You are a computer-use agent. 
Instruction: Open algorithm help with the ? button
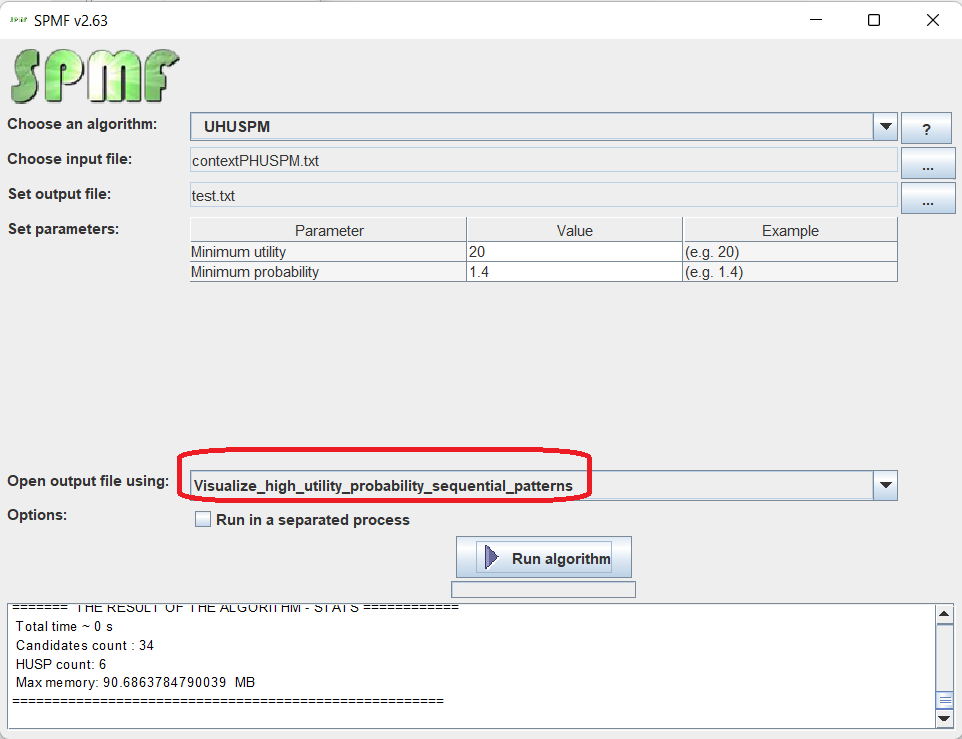926,129
